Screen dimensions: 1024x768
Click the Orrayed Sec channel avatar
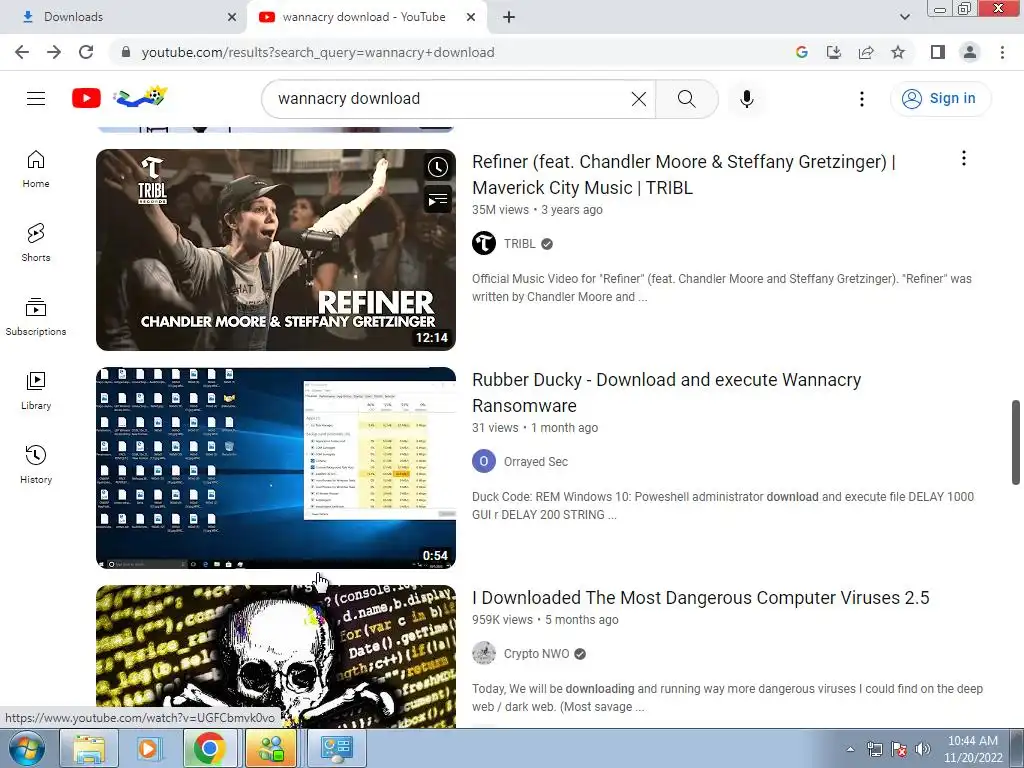pos(484,462)
